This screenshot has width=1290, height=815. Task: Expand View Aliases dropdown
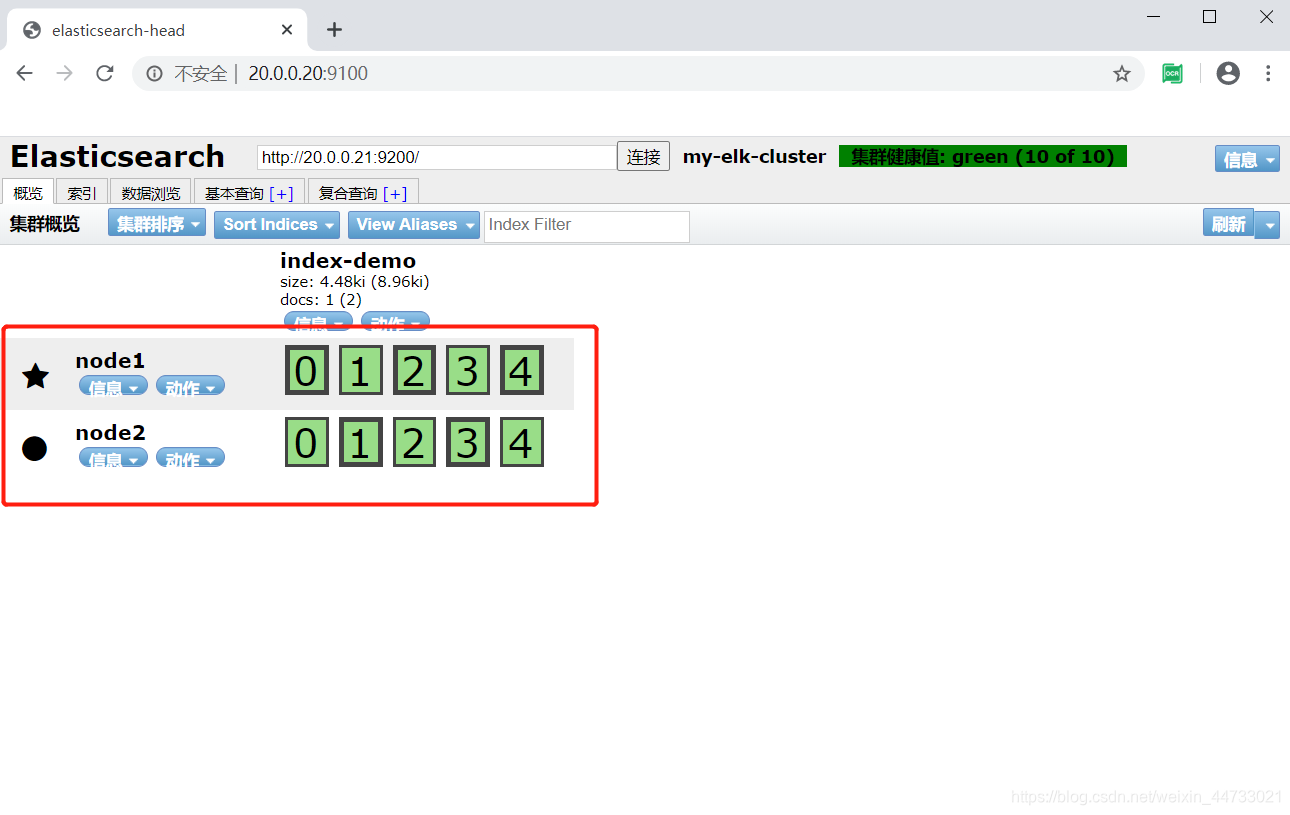pyautogui.click(x=414, y=224)
